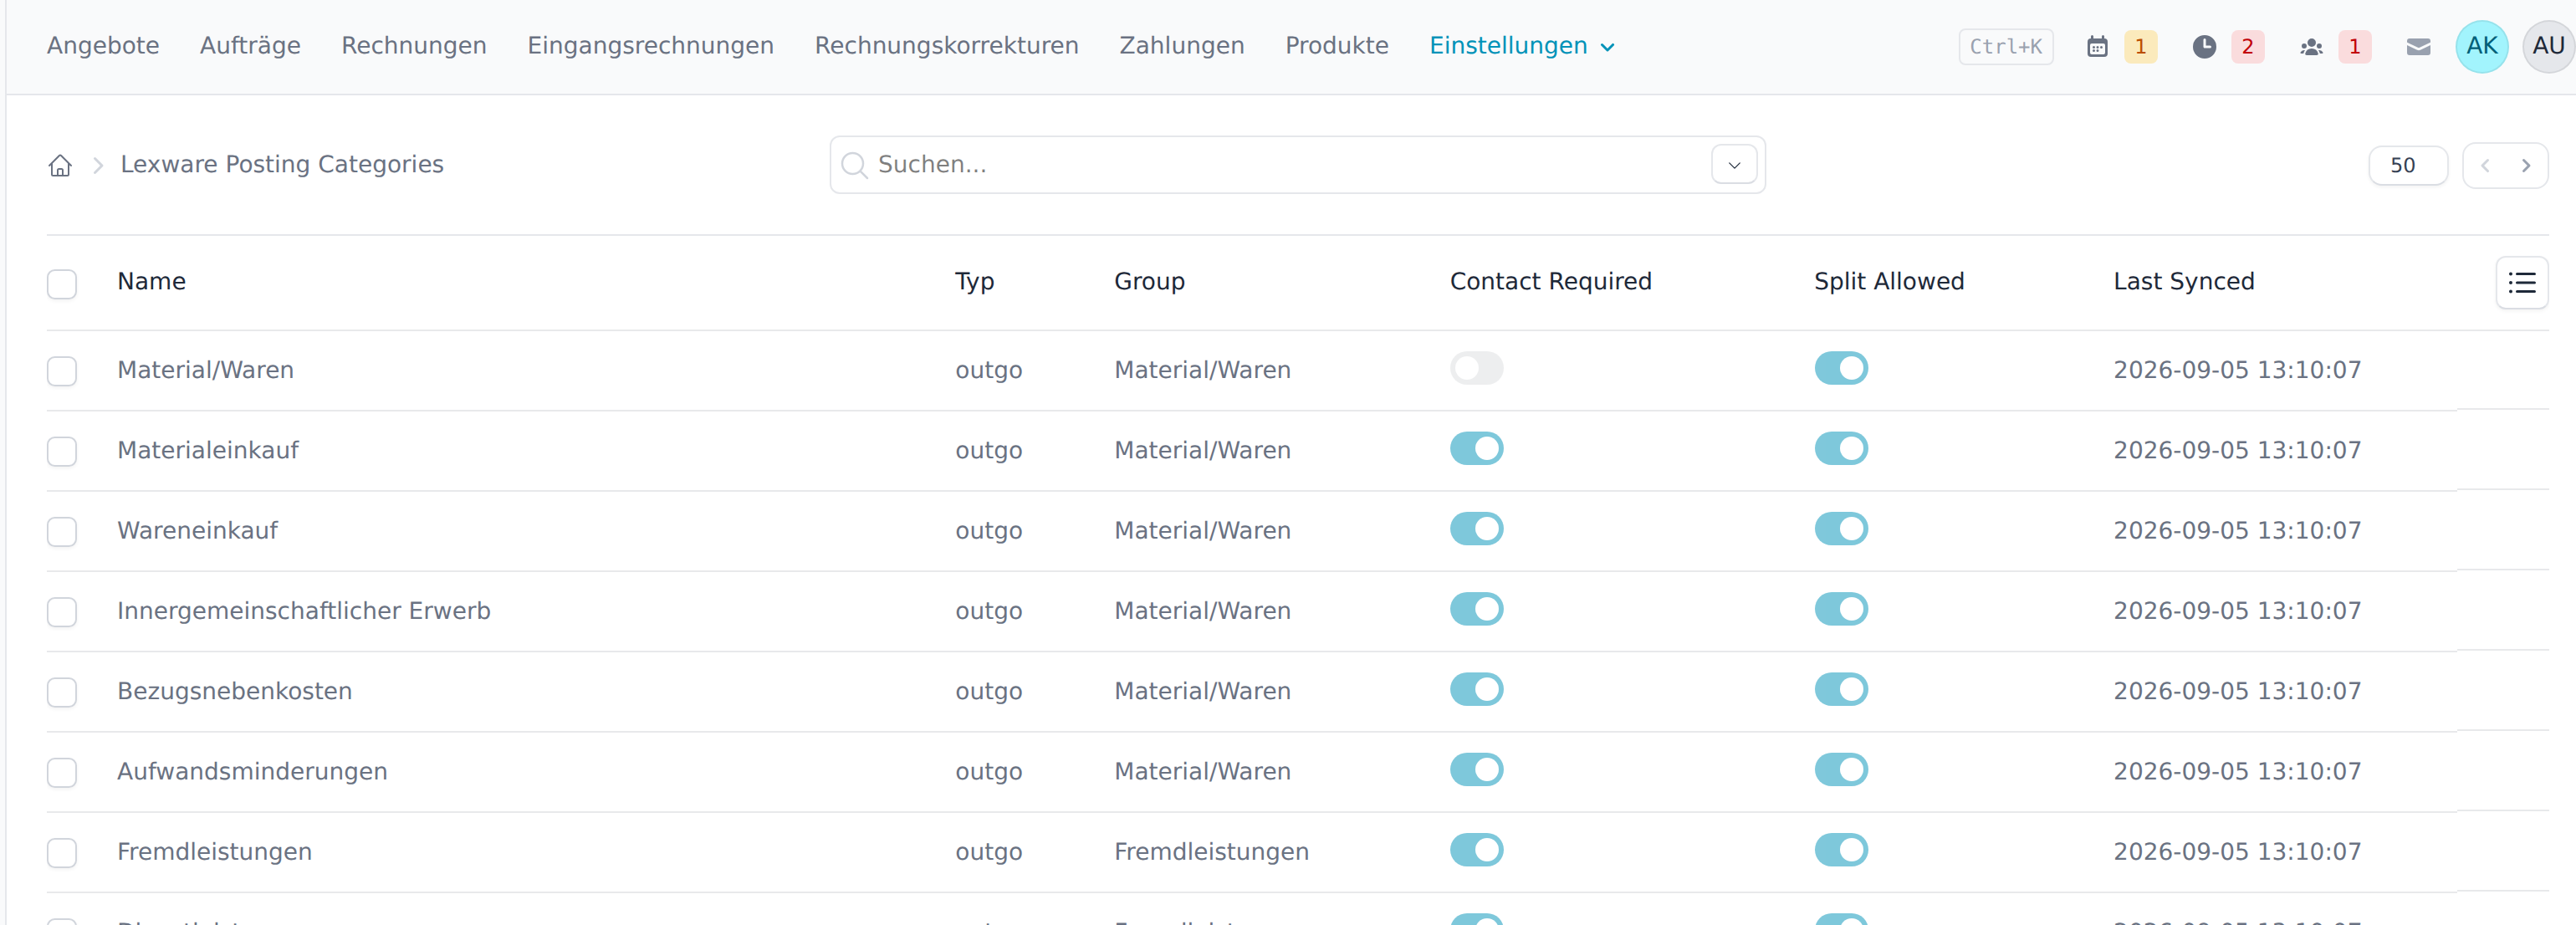This screenshot has width=2576, height=925.
Task: Open the Zahlungen menu
Action: pos(1181,46)
